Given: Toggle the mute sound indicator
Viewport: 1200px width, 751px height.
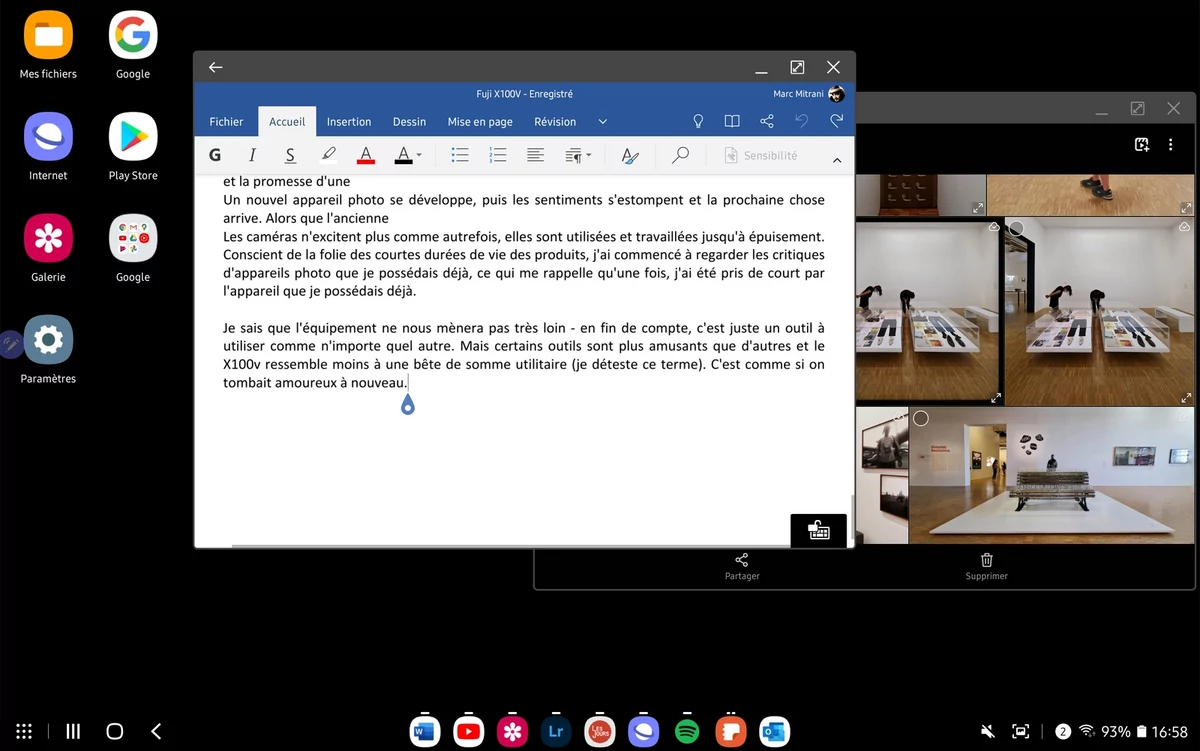Looking at the screenshot, I should click(x=988, y=731).
